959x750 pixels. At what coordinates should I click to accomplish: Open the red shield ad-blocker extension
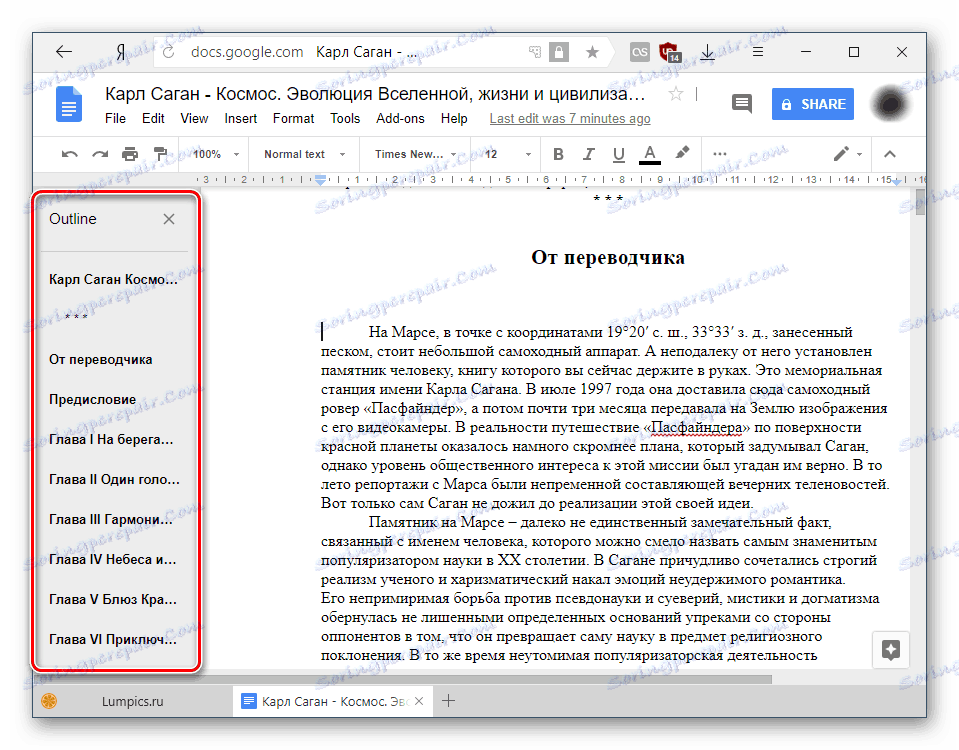(670, 53)
